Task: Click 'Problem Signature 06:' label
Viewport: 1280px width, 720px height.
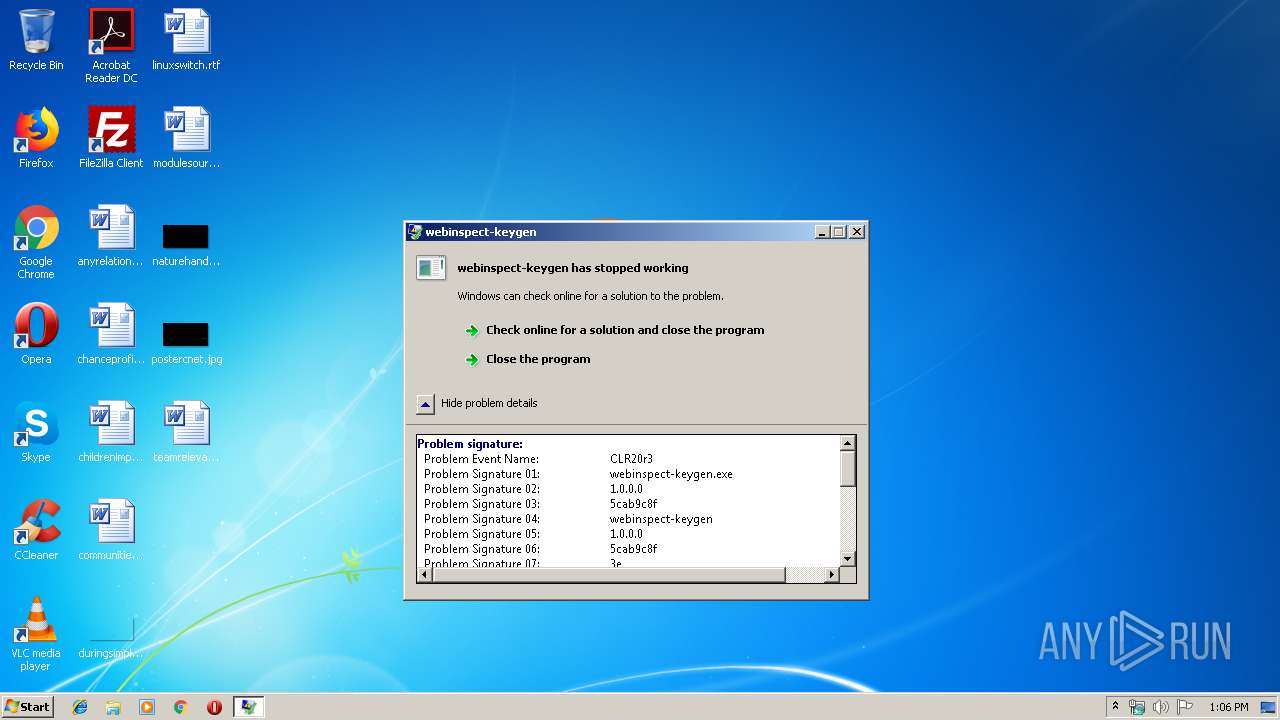Action: (x=482, y=549)
